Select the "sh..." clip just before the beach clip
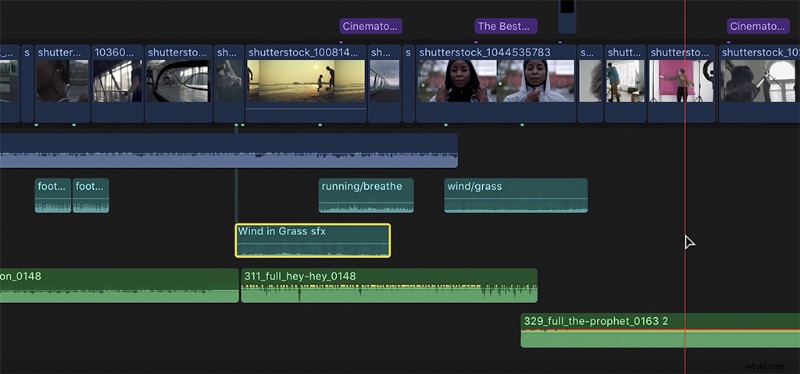 click(229, 84)
